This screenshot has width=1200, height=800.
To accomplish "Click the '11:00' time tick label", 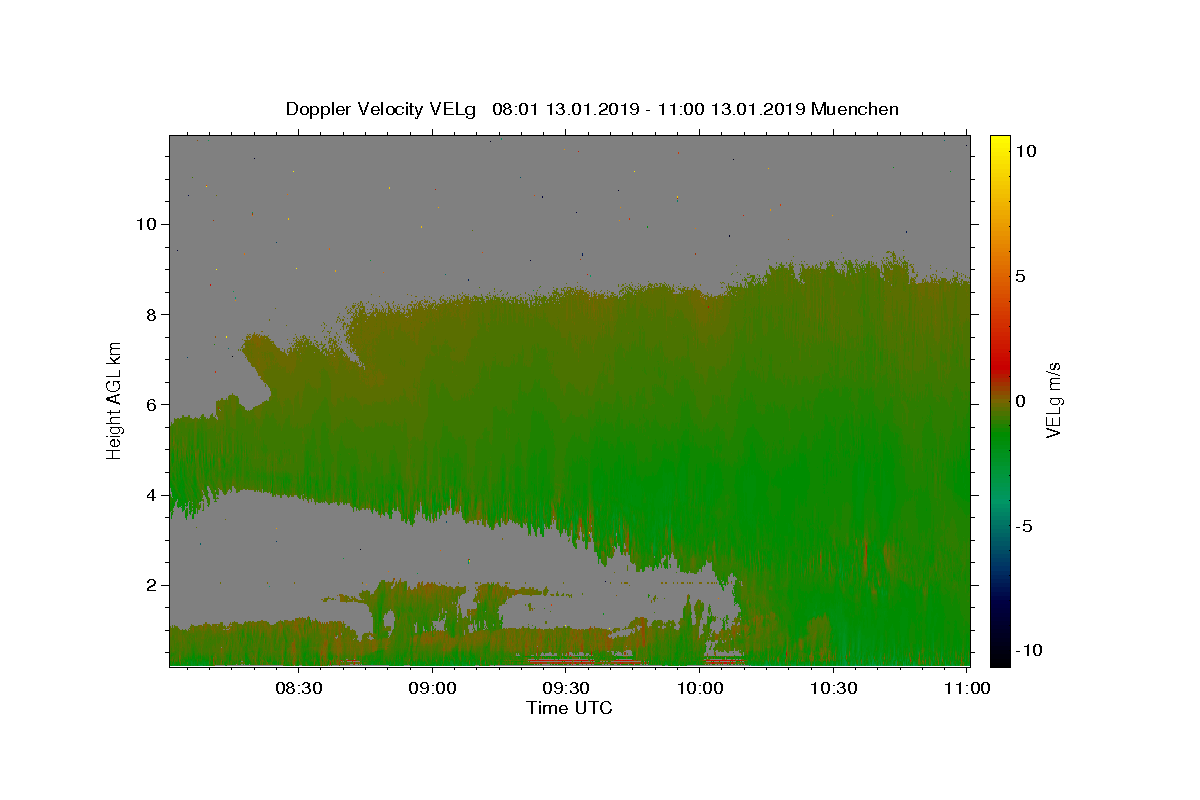I will point(967,688).
